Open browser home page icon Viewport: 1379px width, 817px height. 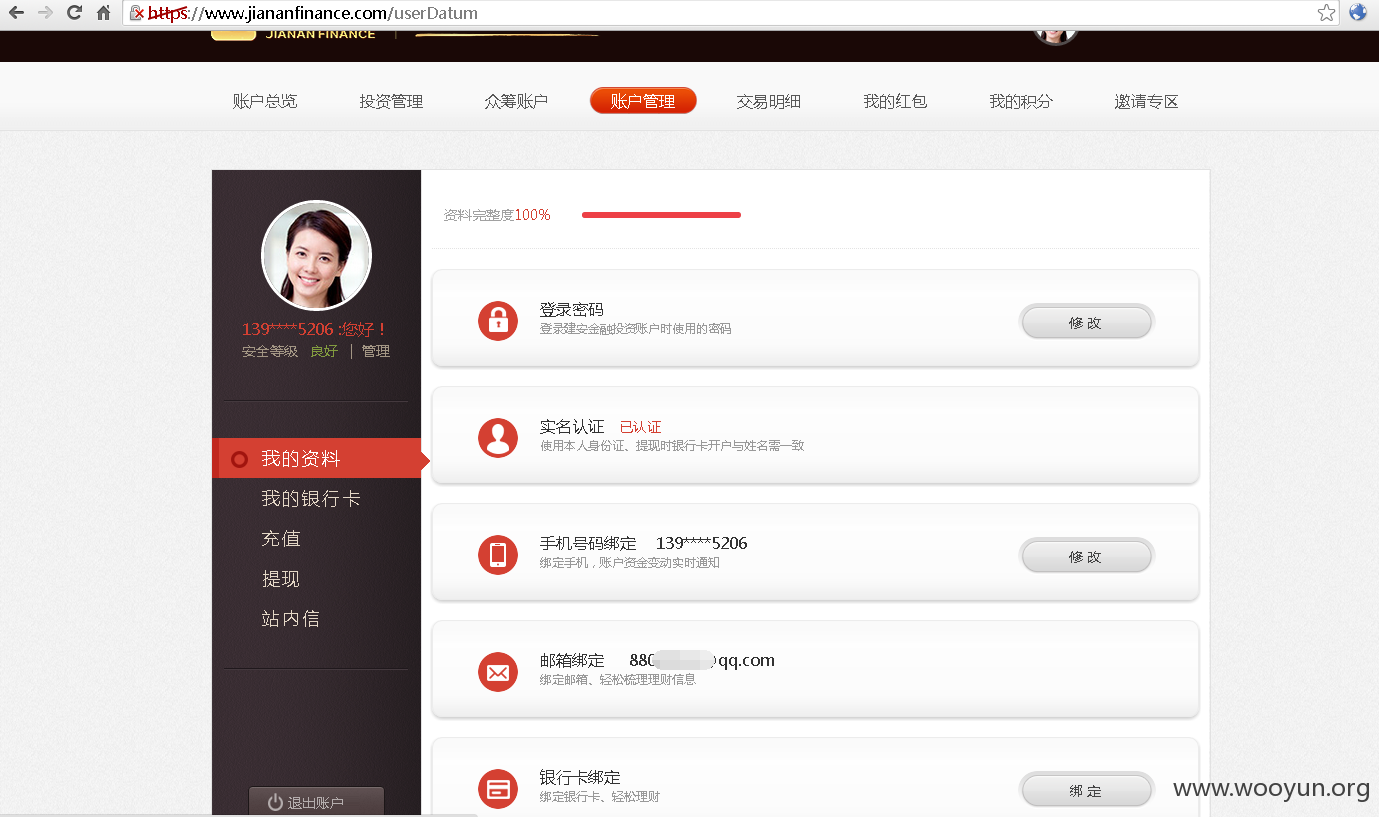click(x=103, y=13)
